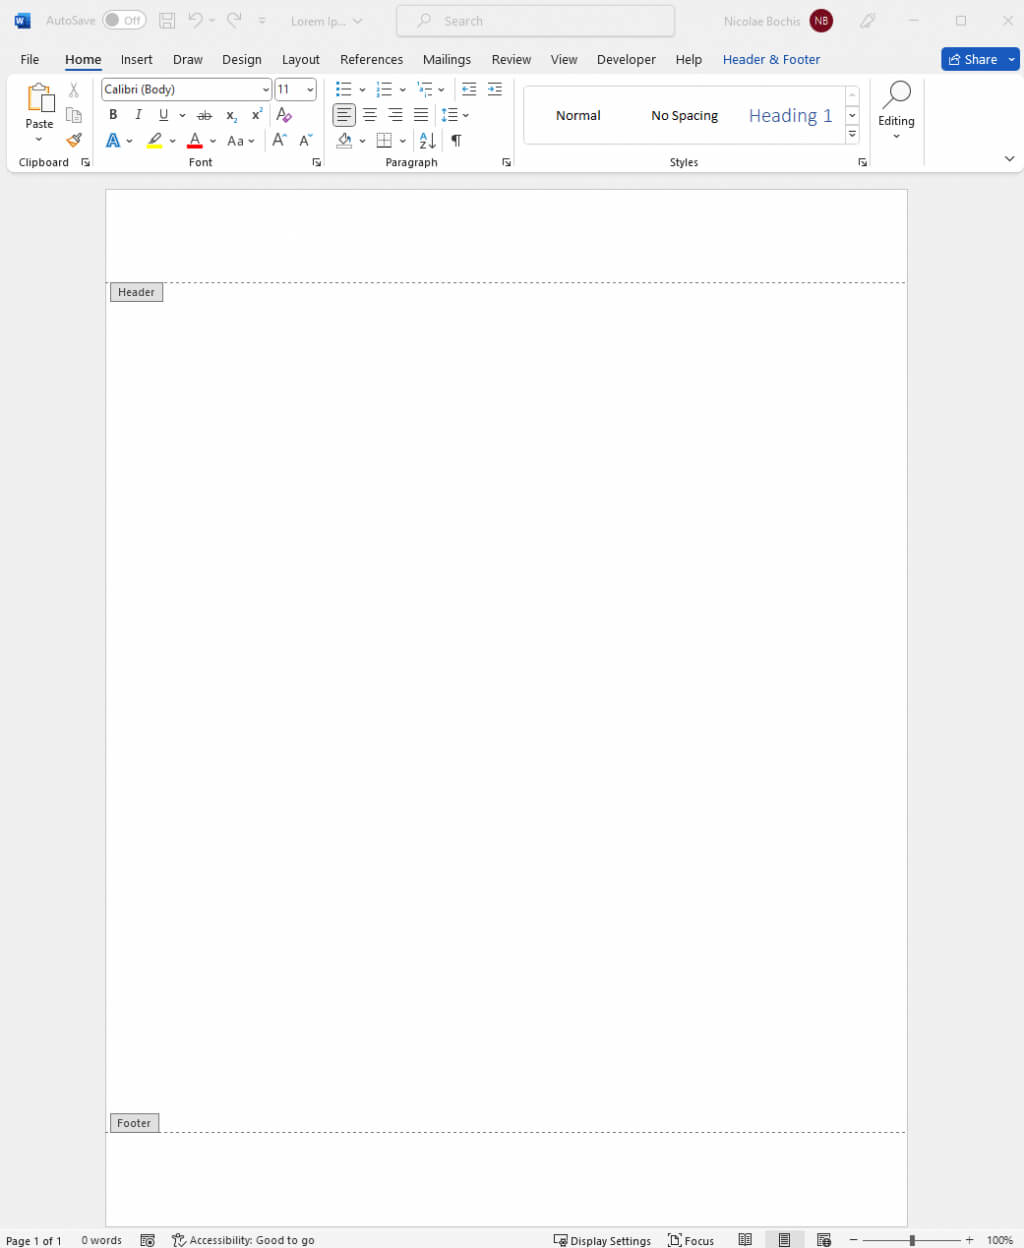Click the Search box in title bar

pyautogui.click(x=535, y=21)
